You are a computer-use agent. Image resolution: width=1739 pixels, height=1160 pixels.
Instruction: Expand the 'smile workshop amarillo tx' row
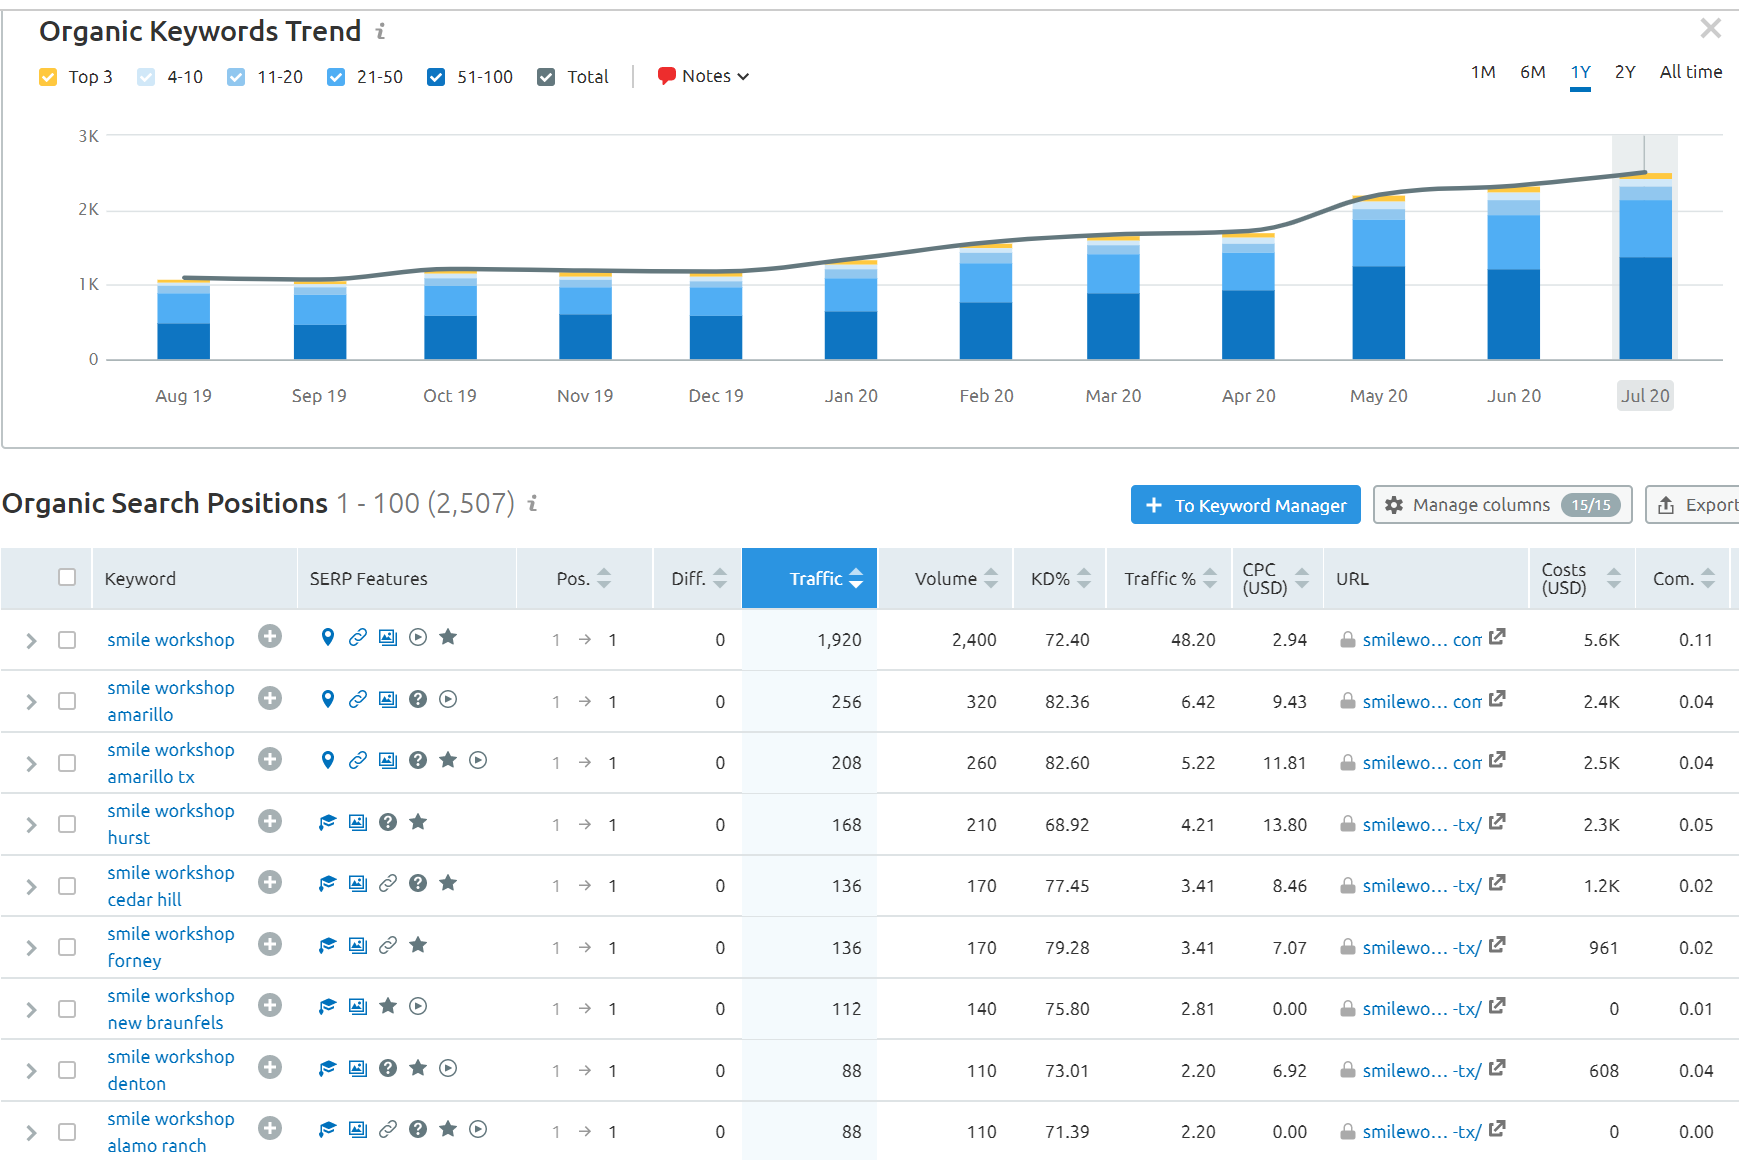(31, 763)
